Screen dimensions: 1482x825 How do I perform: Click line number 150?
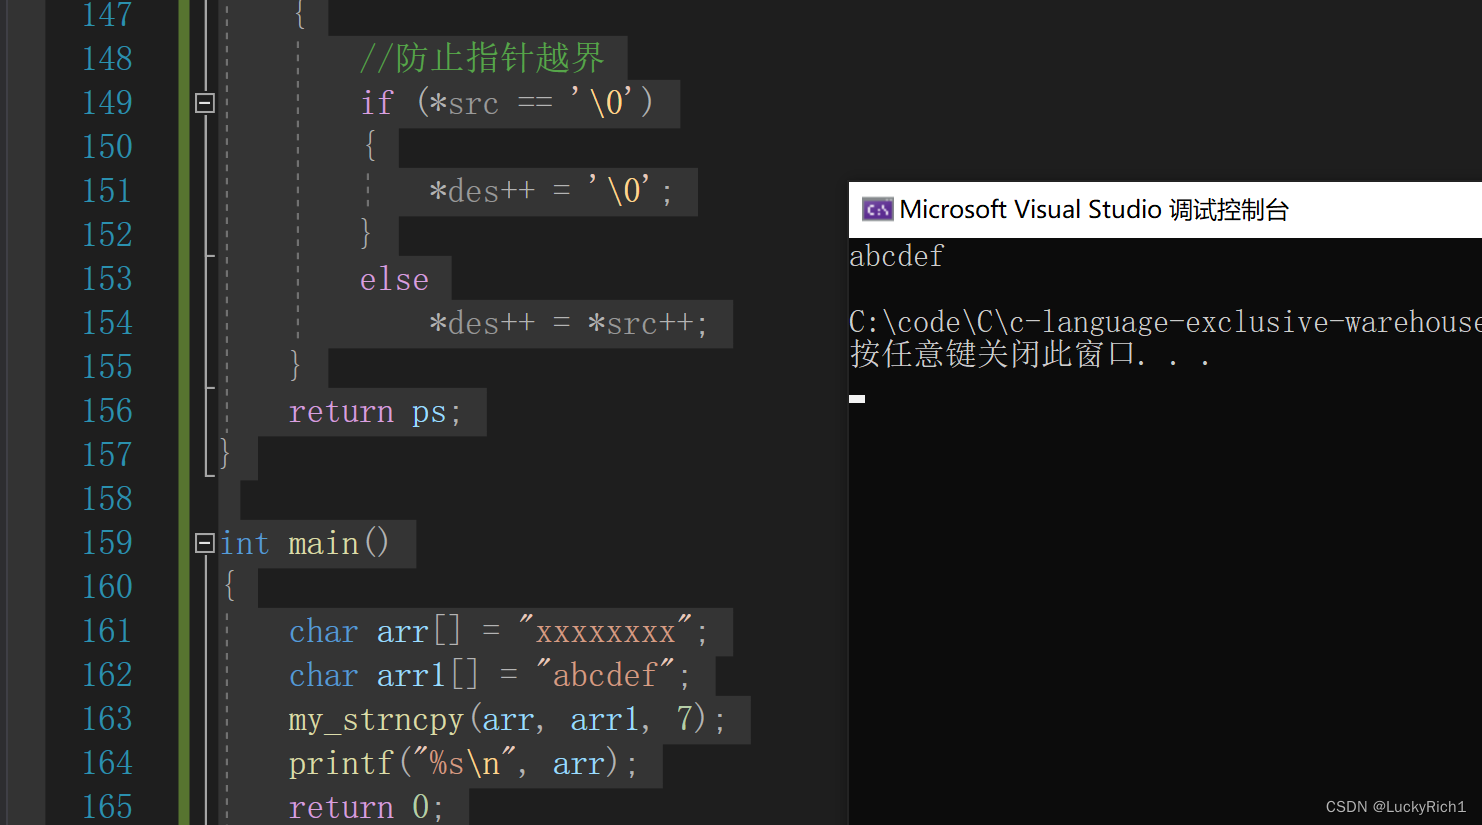(107, 147)
